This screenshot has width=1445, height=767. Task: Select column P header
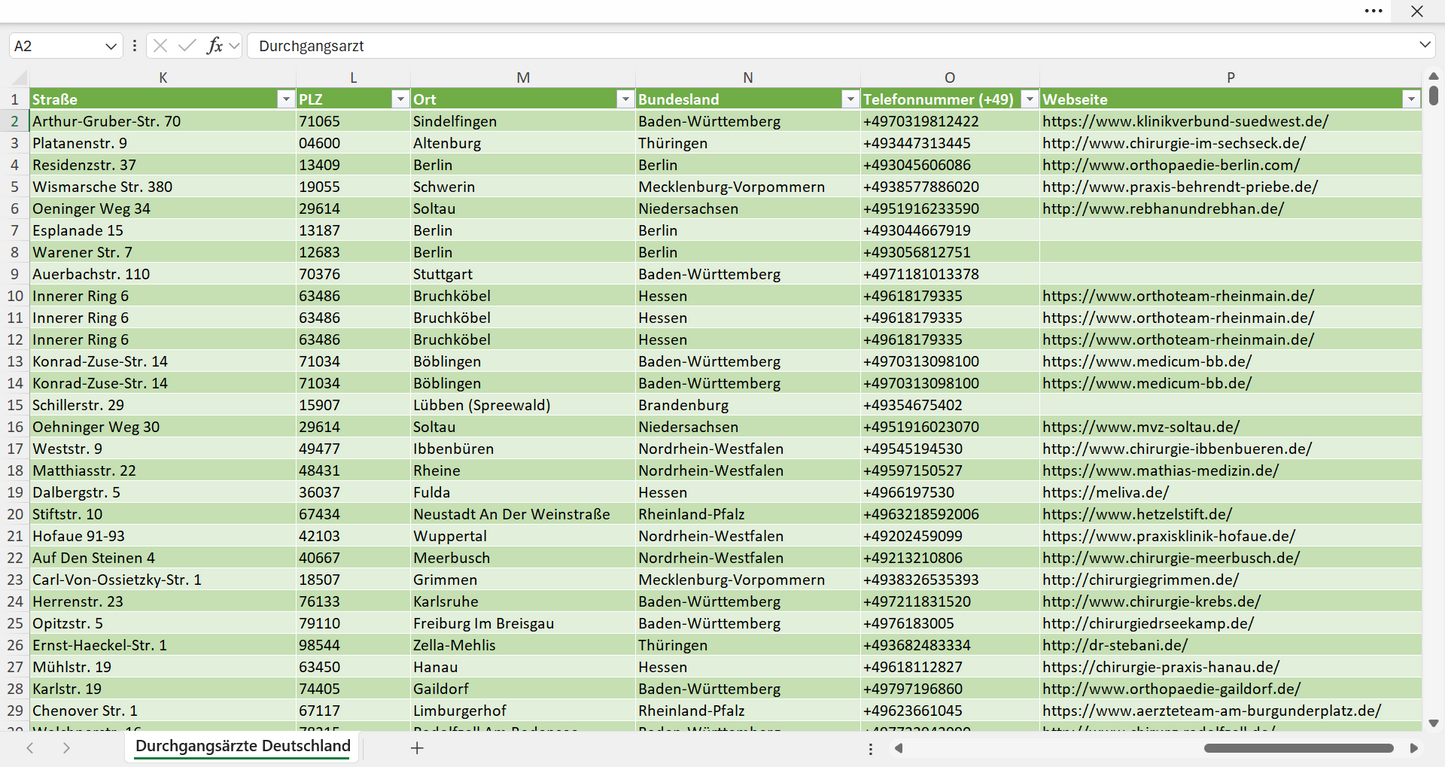1231,77
